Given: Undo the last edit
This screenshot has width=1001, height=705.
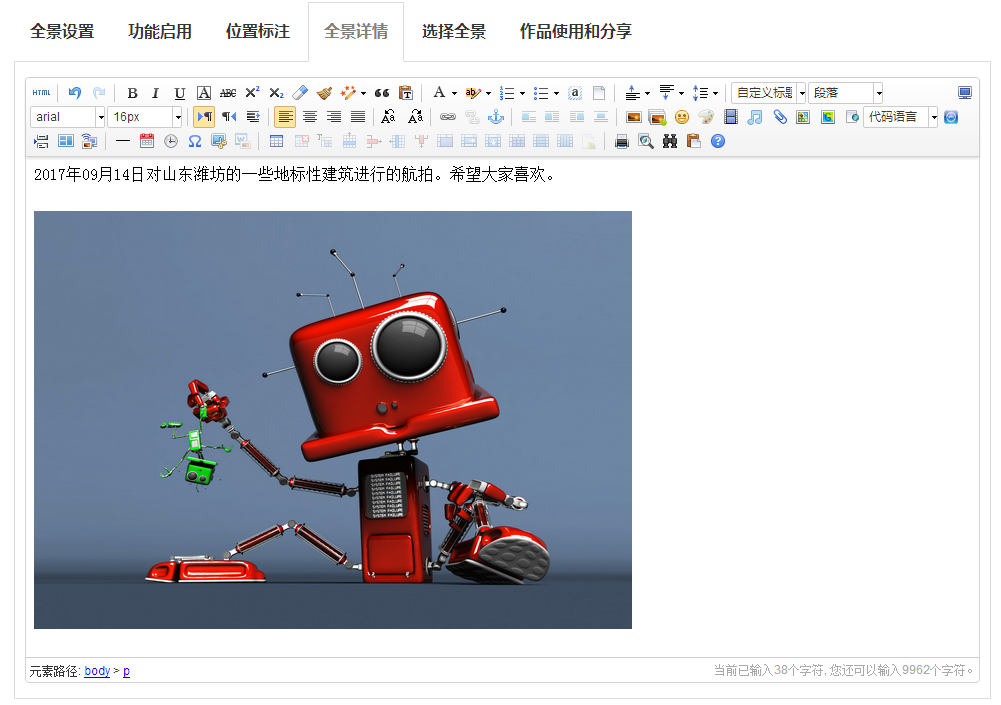Looking at the screenshot, I should point(75,93).
